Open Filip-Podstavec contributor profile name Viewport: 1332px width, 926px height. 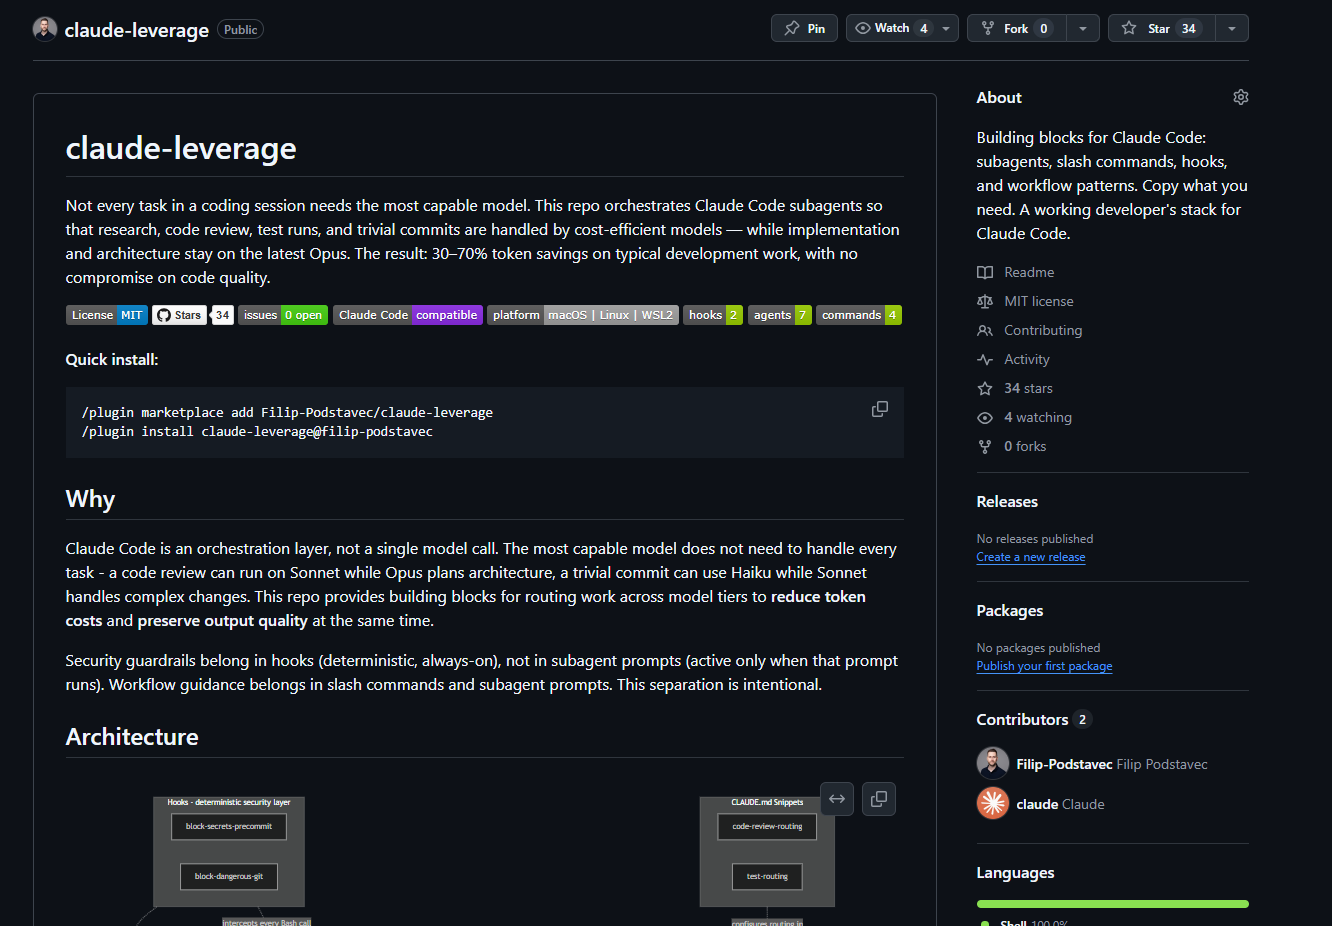(1064, 764)
